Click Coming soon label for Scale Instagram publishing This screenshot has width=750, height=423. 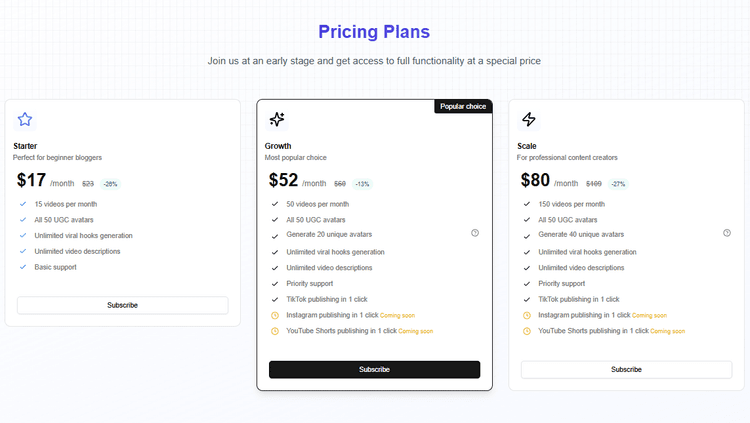[x=649, y=315]
